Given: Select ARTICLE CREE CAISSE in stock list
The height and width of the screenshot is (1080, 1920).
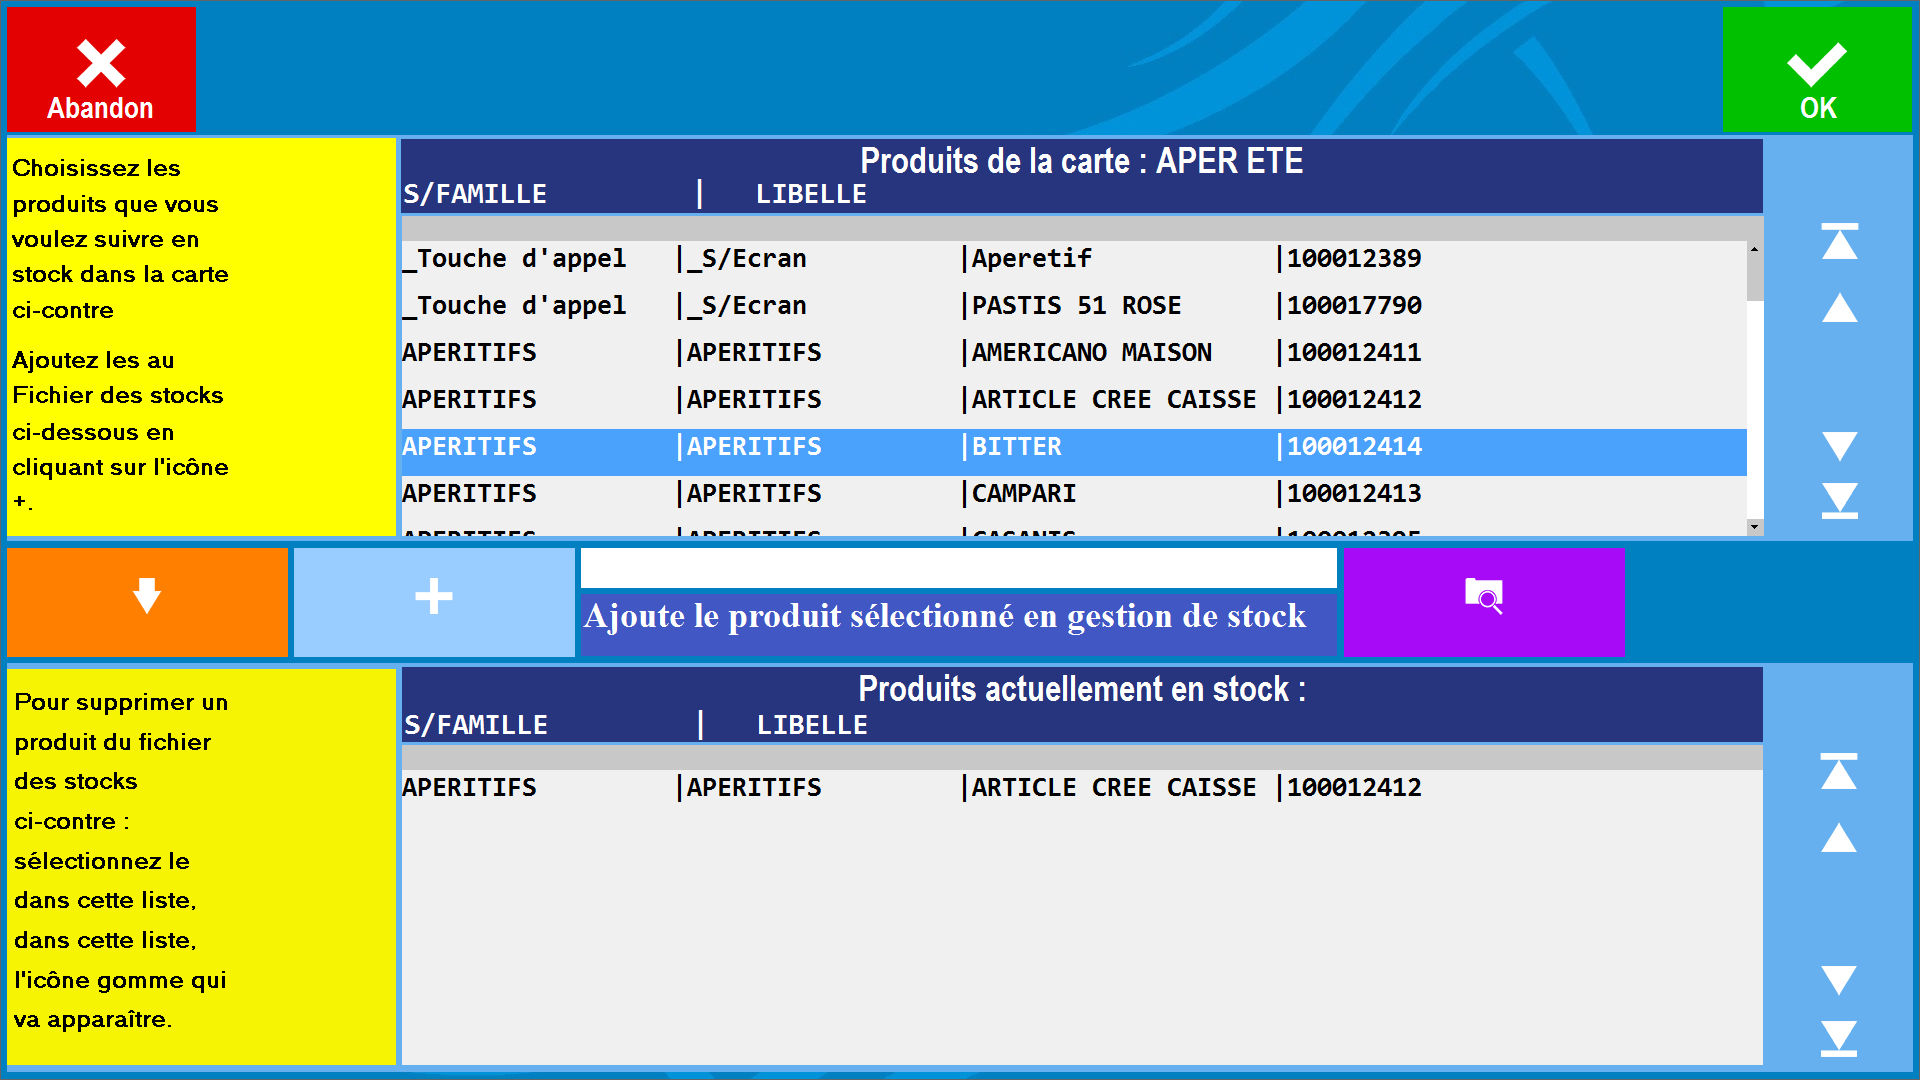Looking at the screenshot, I should (x=1082, y=787).
